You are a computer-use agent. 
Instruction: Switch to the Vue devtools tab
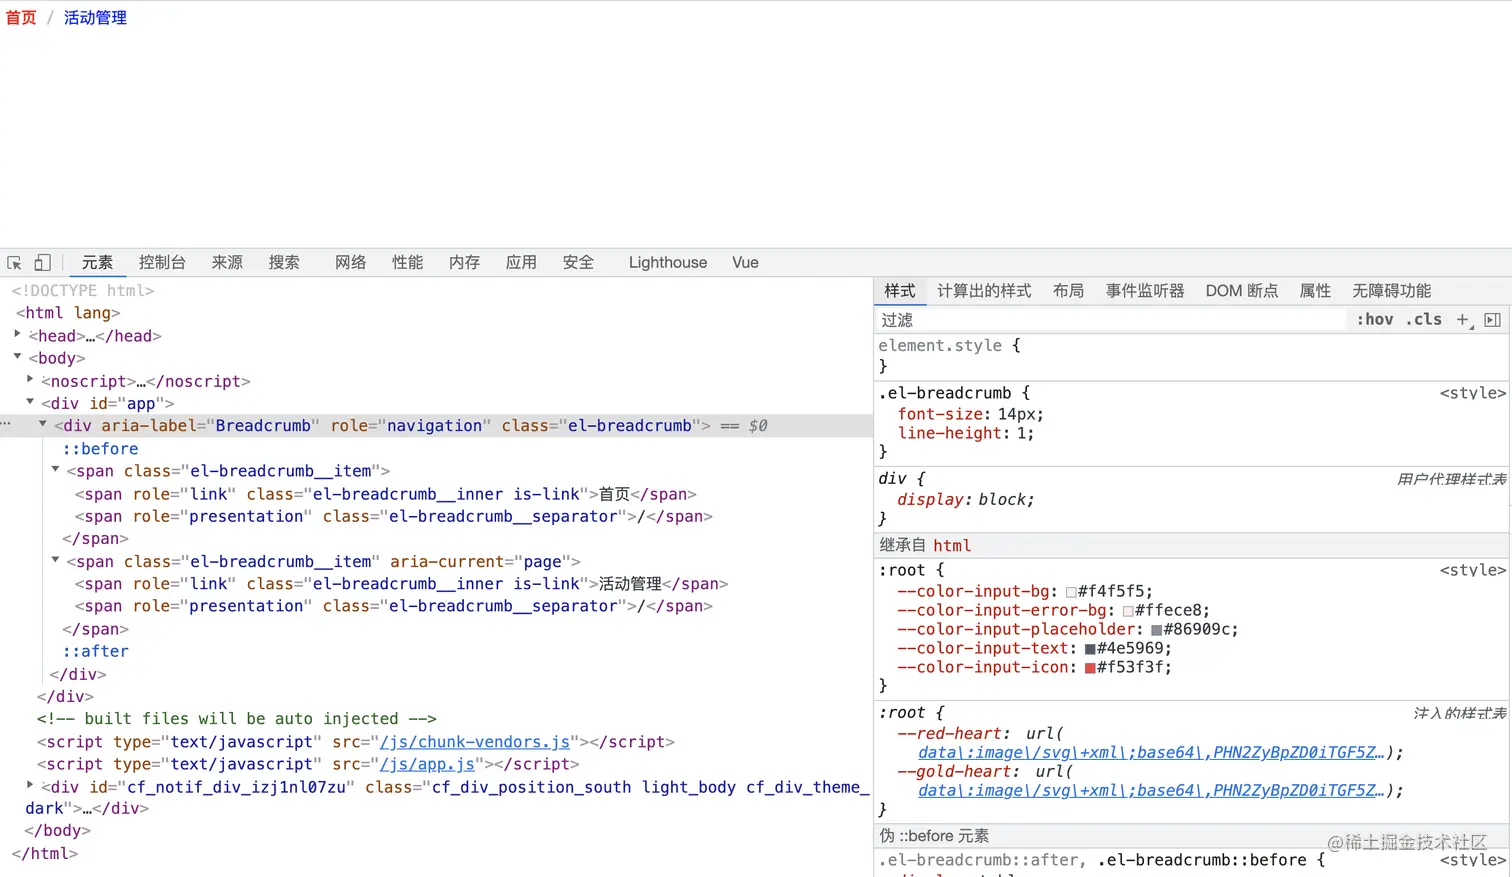coord(745,263)
